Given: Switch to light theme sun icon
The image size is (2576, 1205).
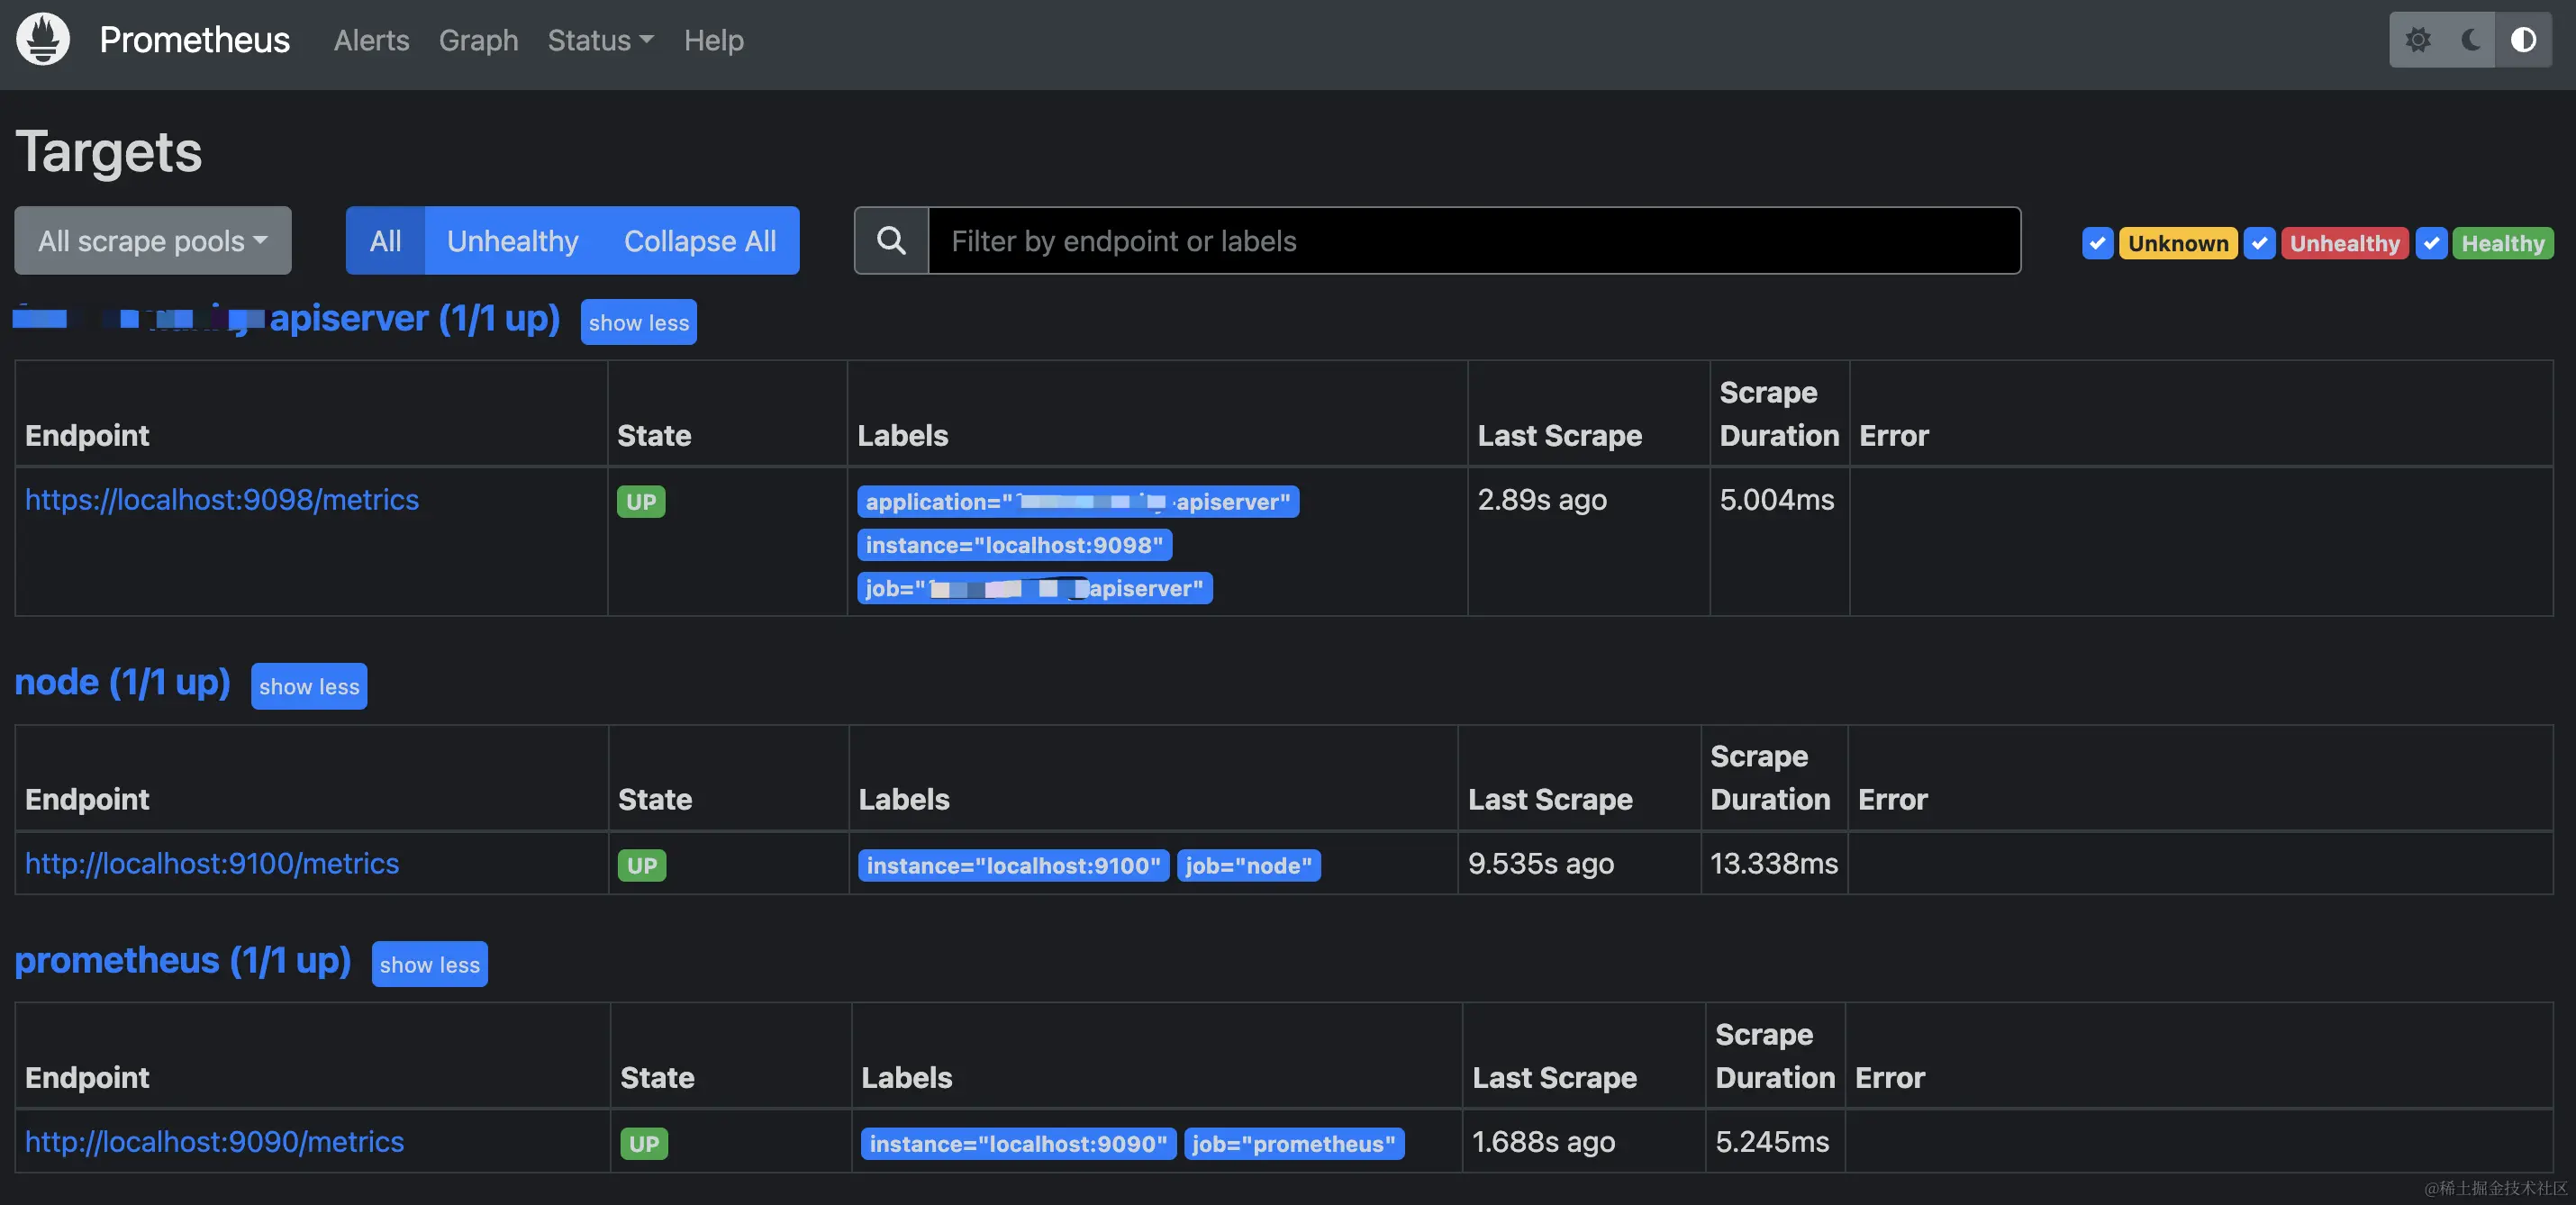Looking at the screenshot, I should click(x=2417, y=40).
